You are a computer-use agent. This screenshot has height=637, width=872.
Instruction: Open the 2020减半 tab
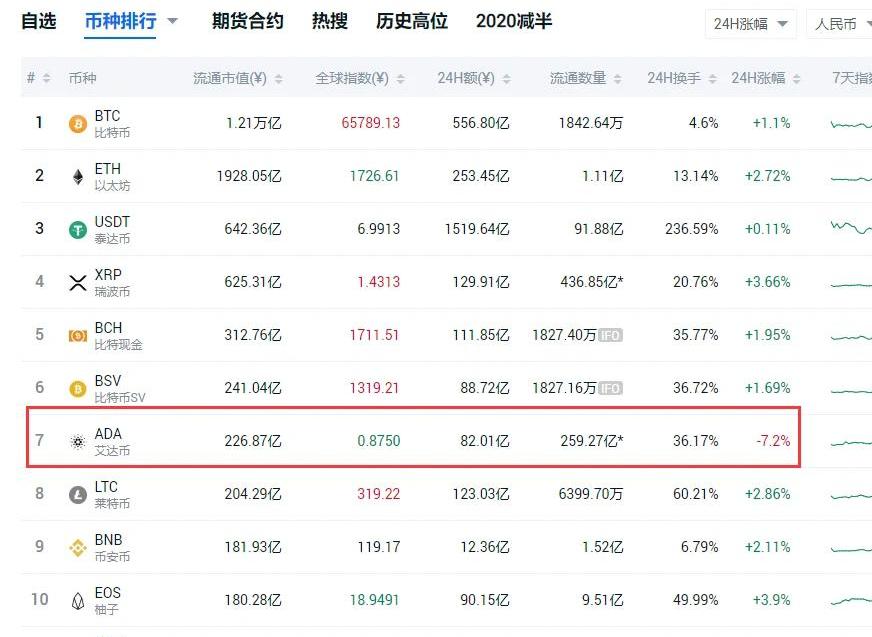point(514,21)
